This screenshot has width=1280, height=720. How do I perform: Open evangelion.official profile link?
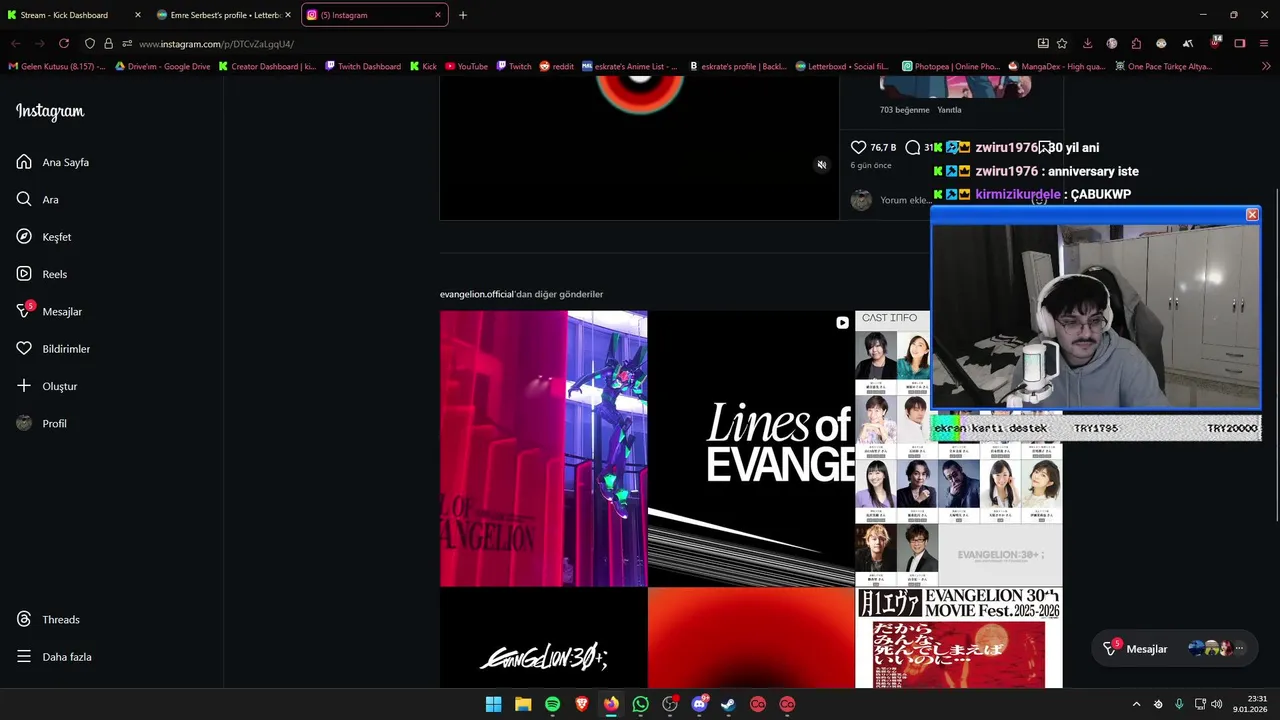[x=476, y=294]
